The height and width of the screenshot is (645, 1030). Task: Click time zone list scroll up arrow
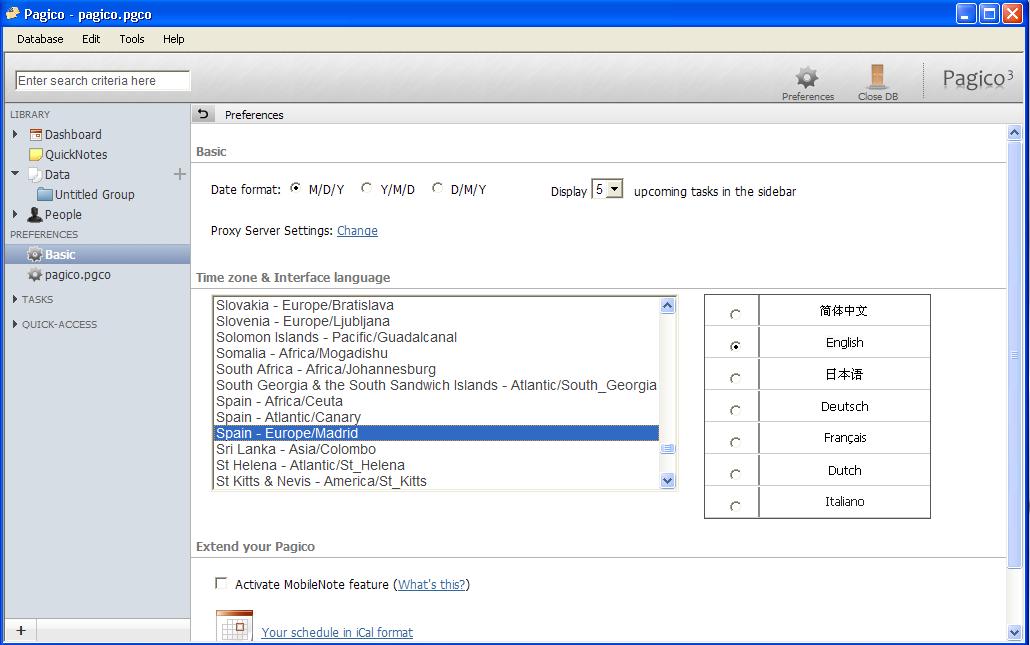coord(667,305)
